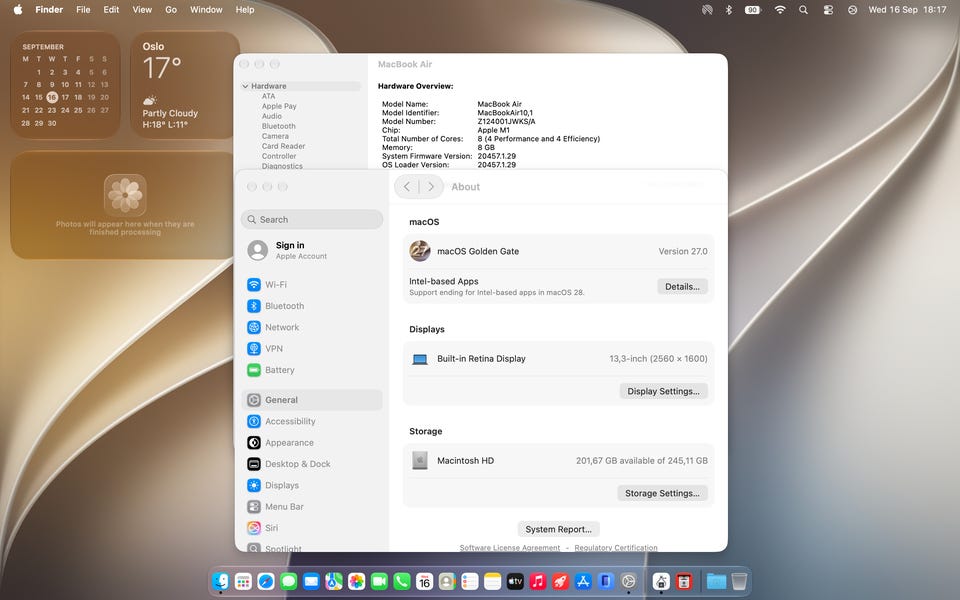Select Apple Pay in System Information sidebar
Image resolution: width=960 pixels, height=600 pixels.
coord(279,106)
